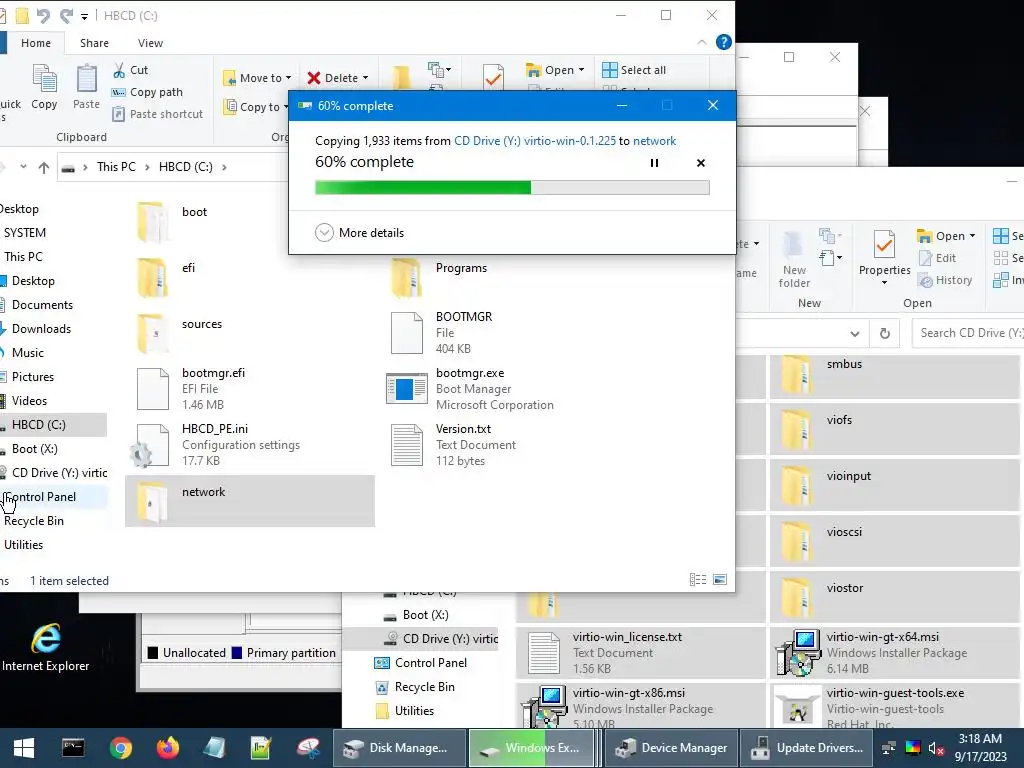Click the green copy progress bar

512,188
